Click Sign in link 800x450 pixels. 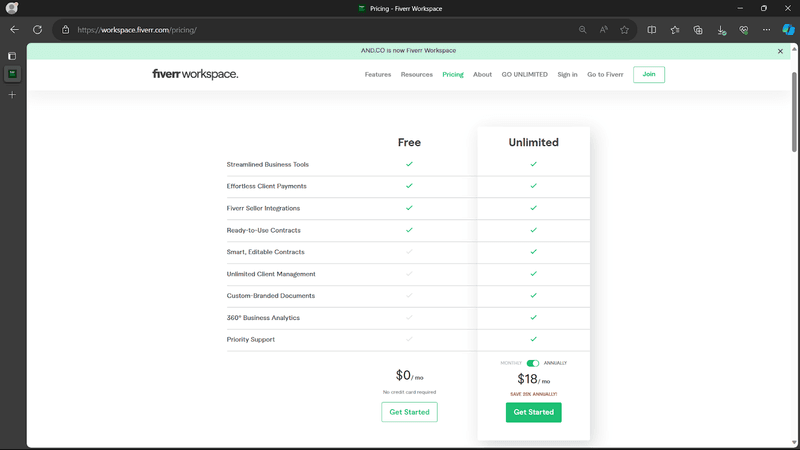click(x=567, y=74)
